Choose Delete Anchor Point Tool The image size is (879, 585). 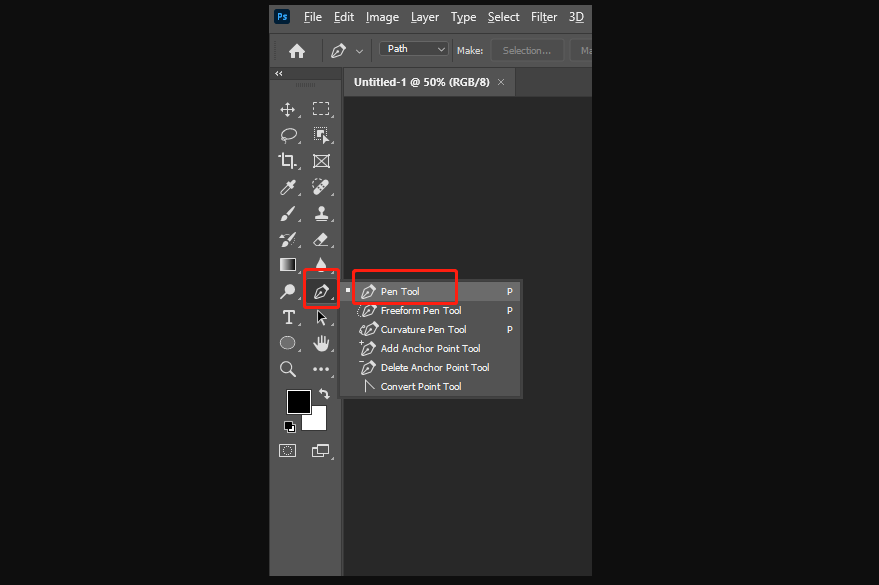[x=431, y=368]
